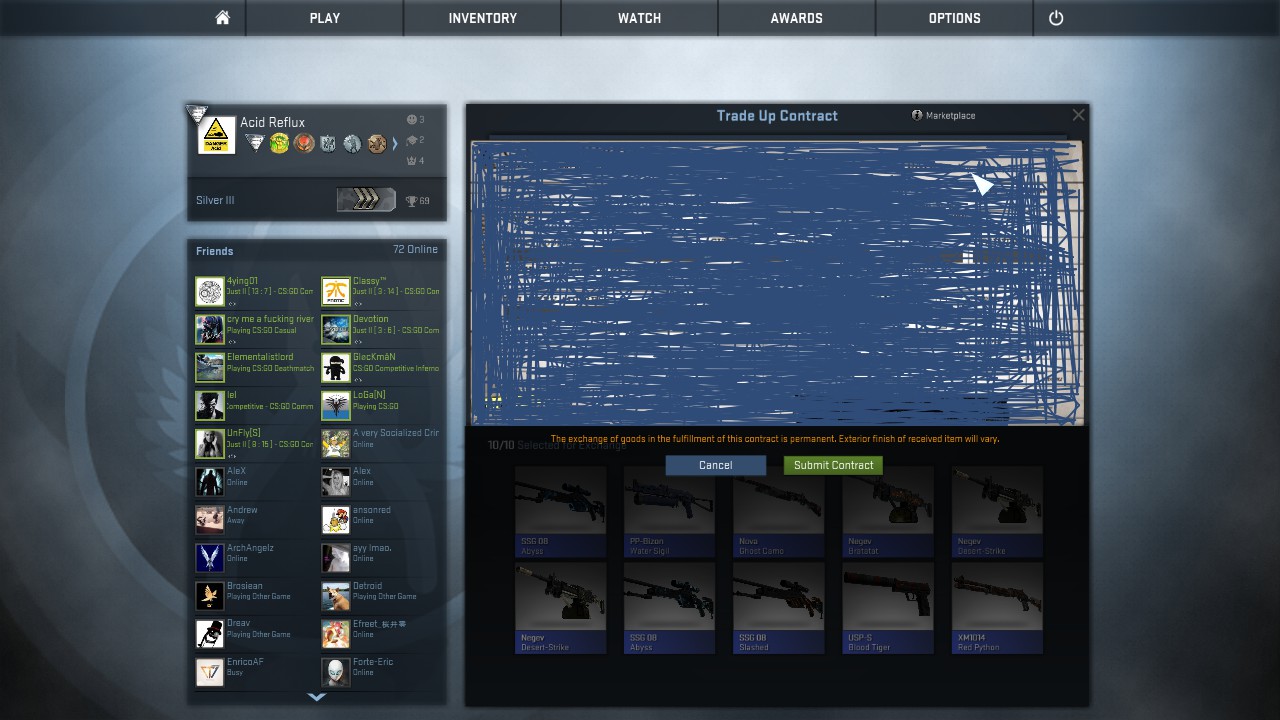This screenshot has width=1280, height=720.
Task: Click Forte-Eric's skull avatar
Action: [336, 672]
